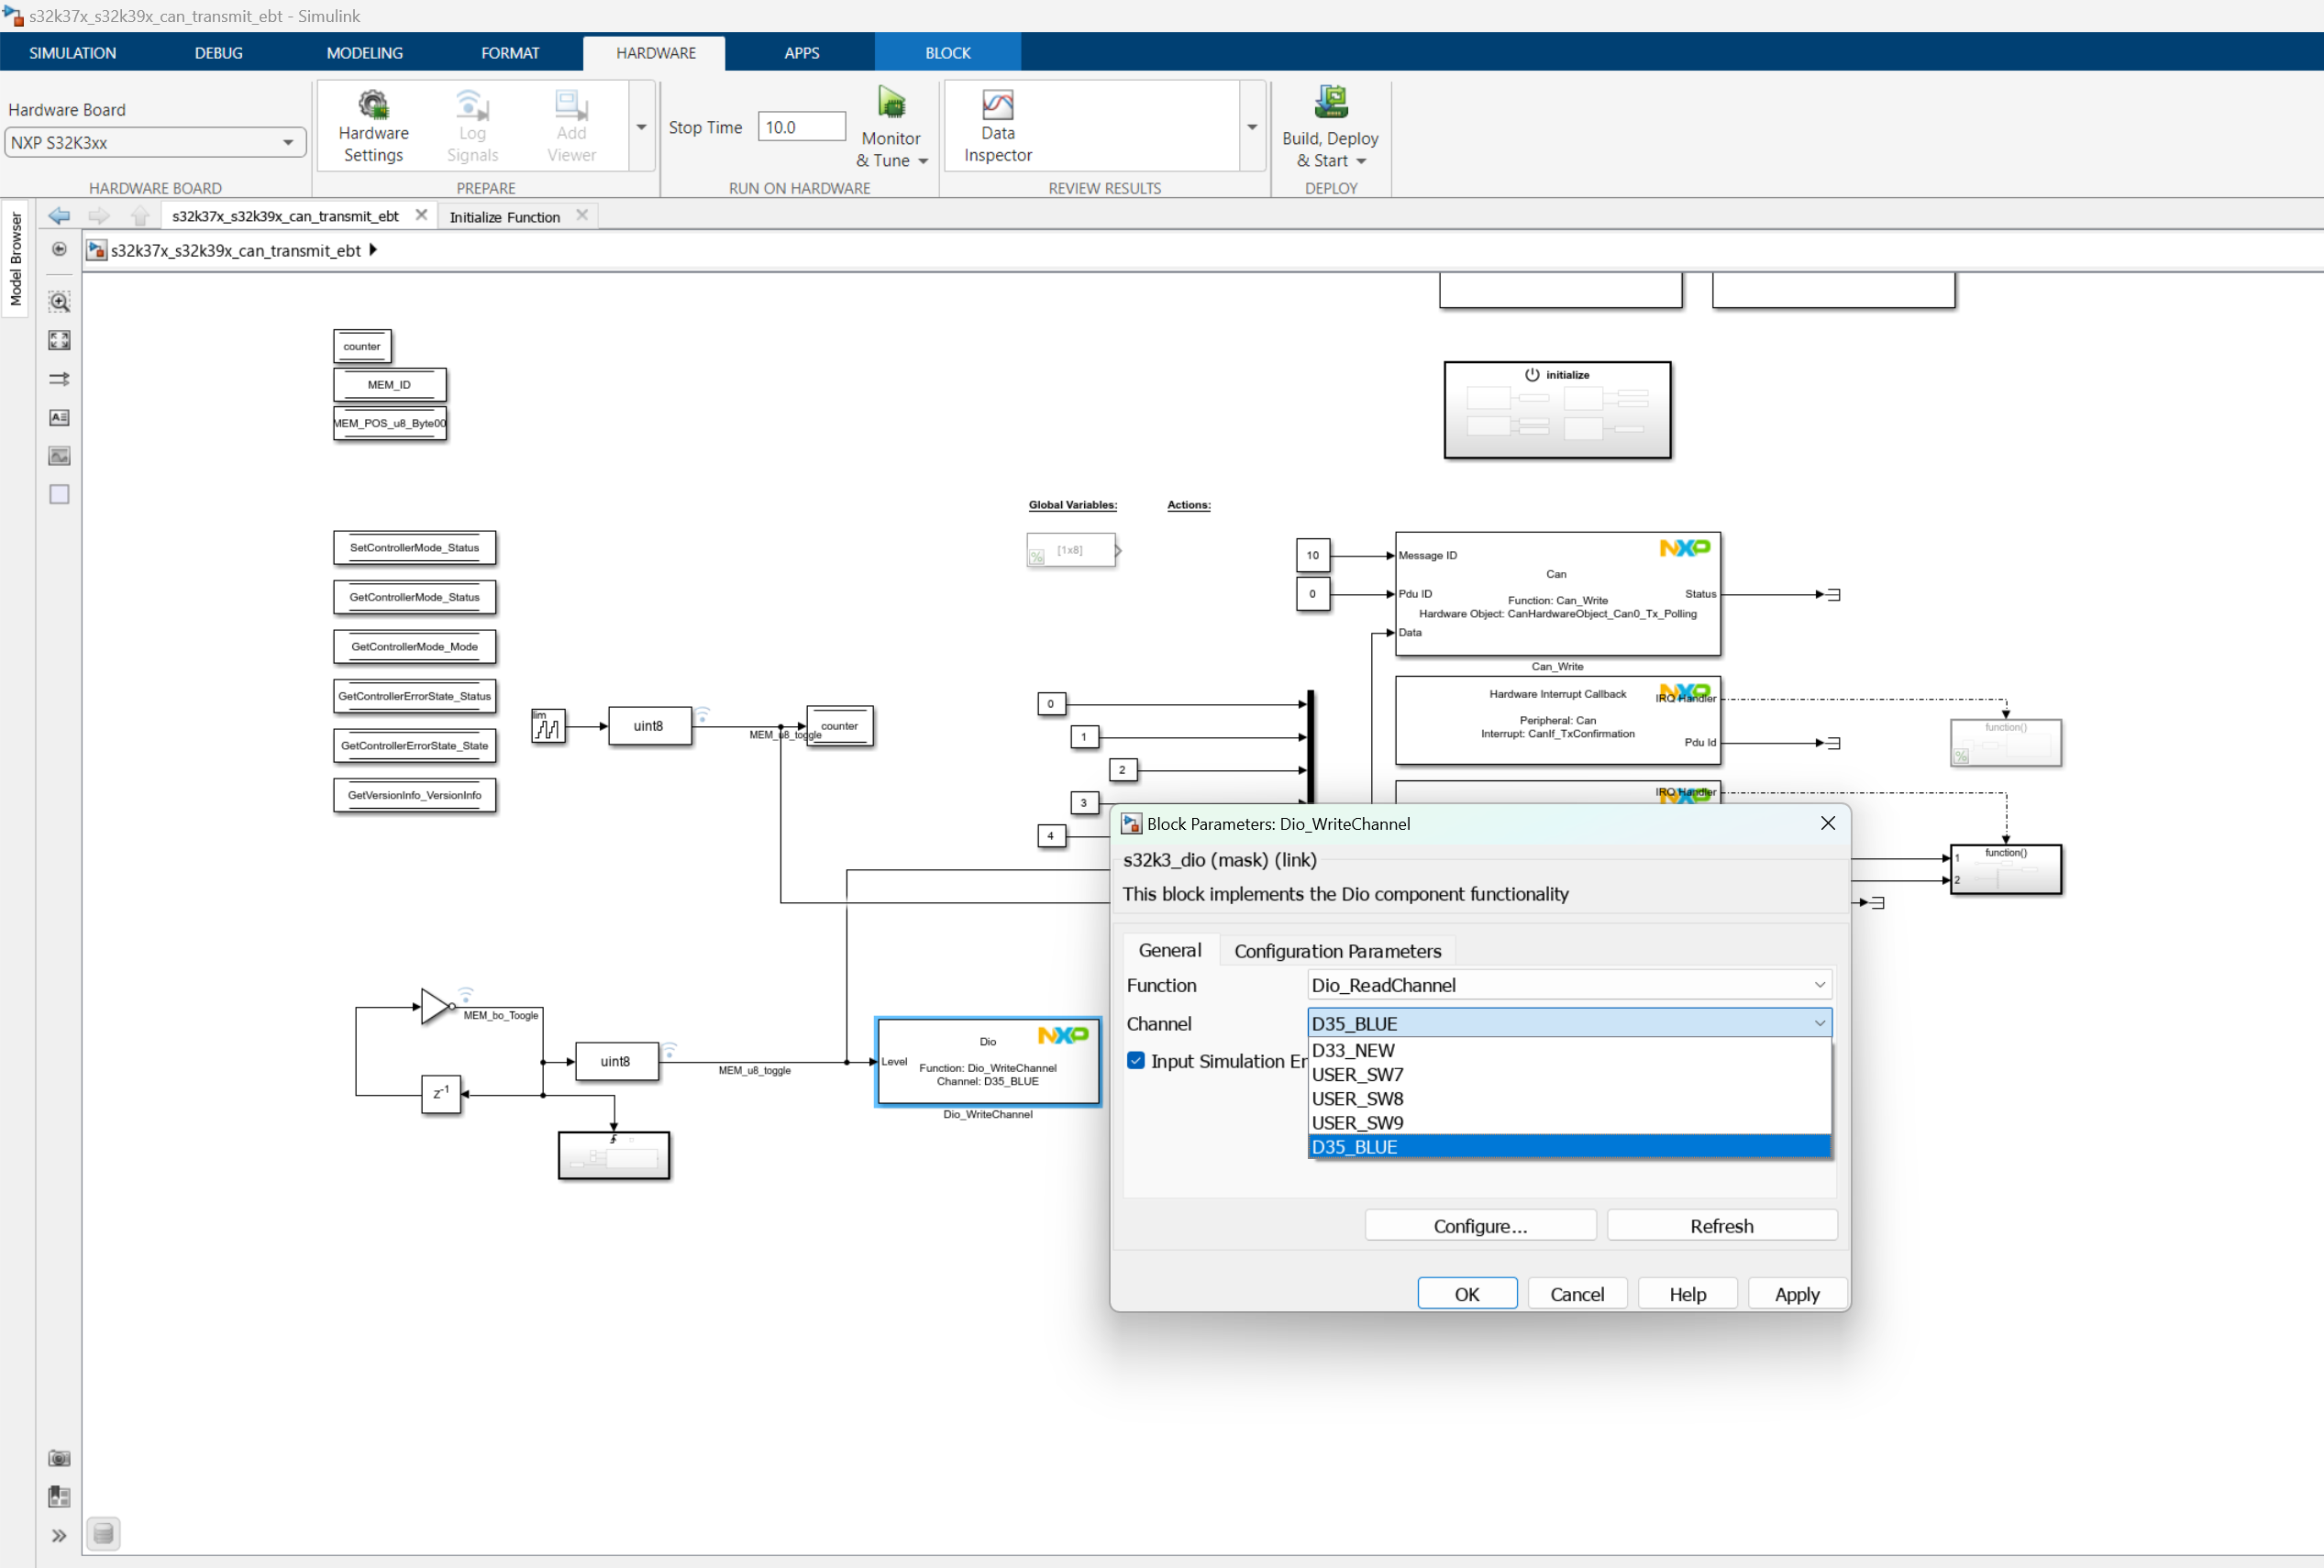Viewport: 2324px width, 1568px height.
Task: Open Hardware Settings
Action: (373, 126)
